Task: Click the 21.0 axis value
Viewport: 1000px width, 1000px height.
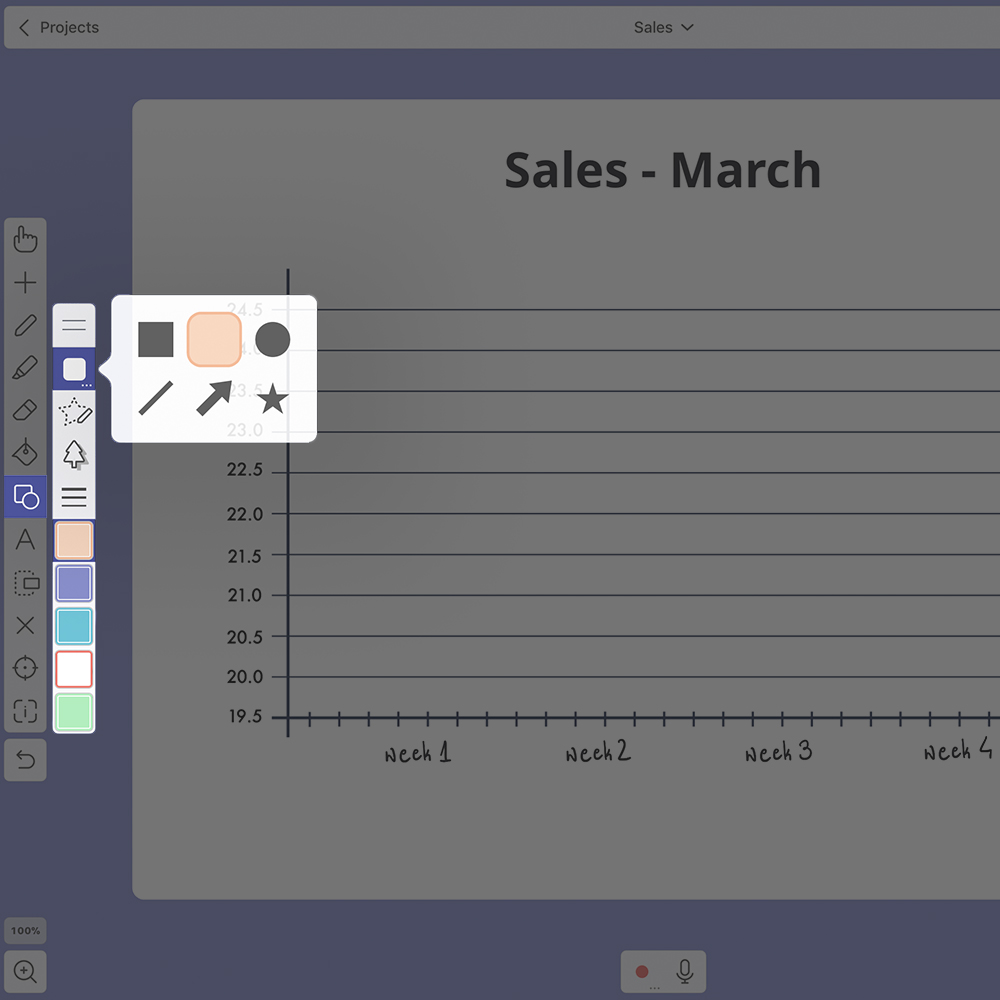Action: [x=245, y=595]
